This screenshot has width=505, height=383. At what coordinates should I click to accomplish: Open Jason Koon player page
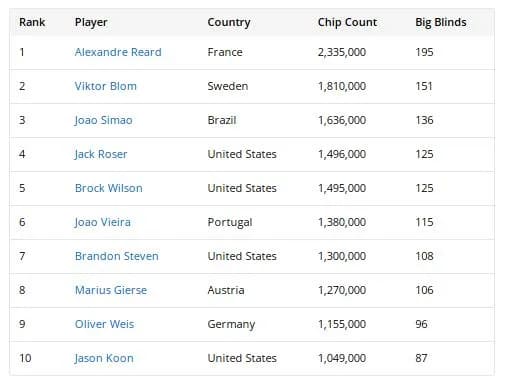(104, 358)
